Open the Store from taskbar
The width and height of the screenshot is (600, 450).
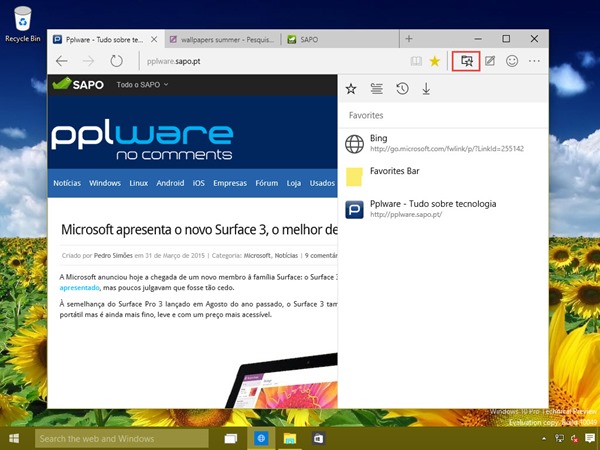click(318, 438)
